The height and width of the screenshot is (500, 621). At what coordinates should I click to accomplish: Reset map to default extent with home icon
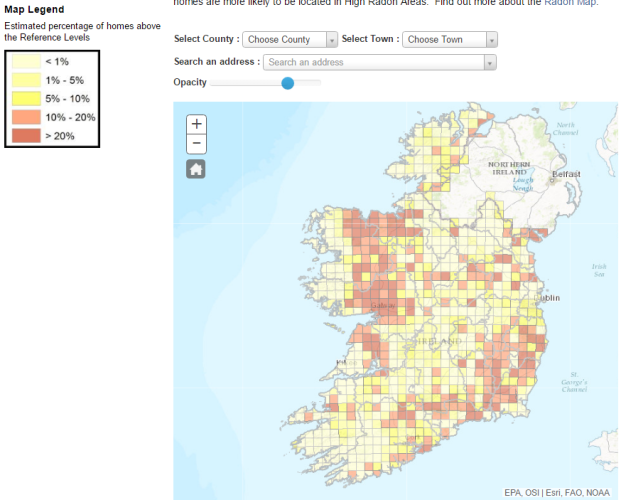tap(196, 169)
